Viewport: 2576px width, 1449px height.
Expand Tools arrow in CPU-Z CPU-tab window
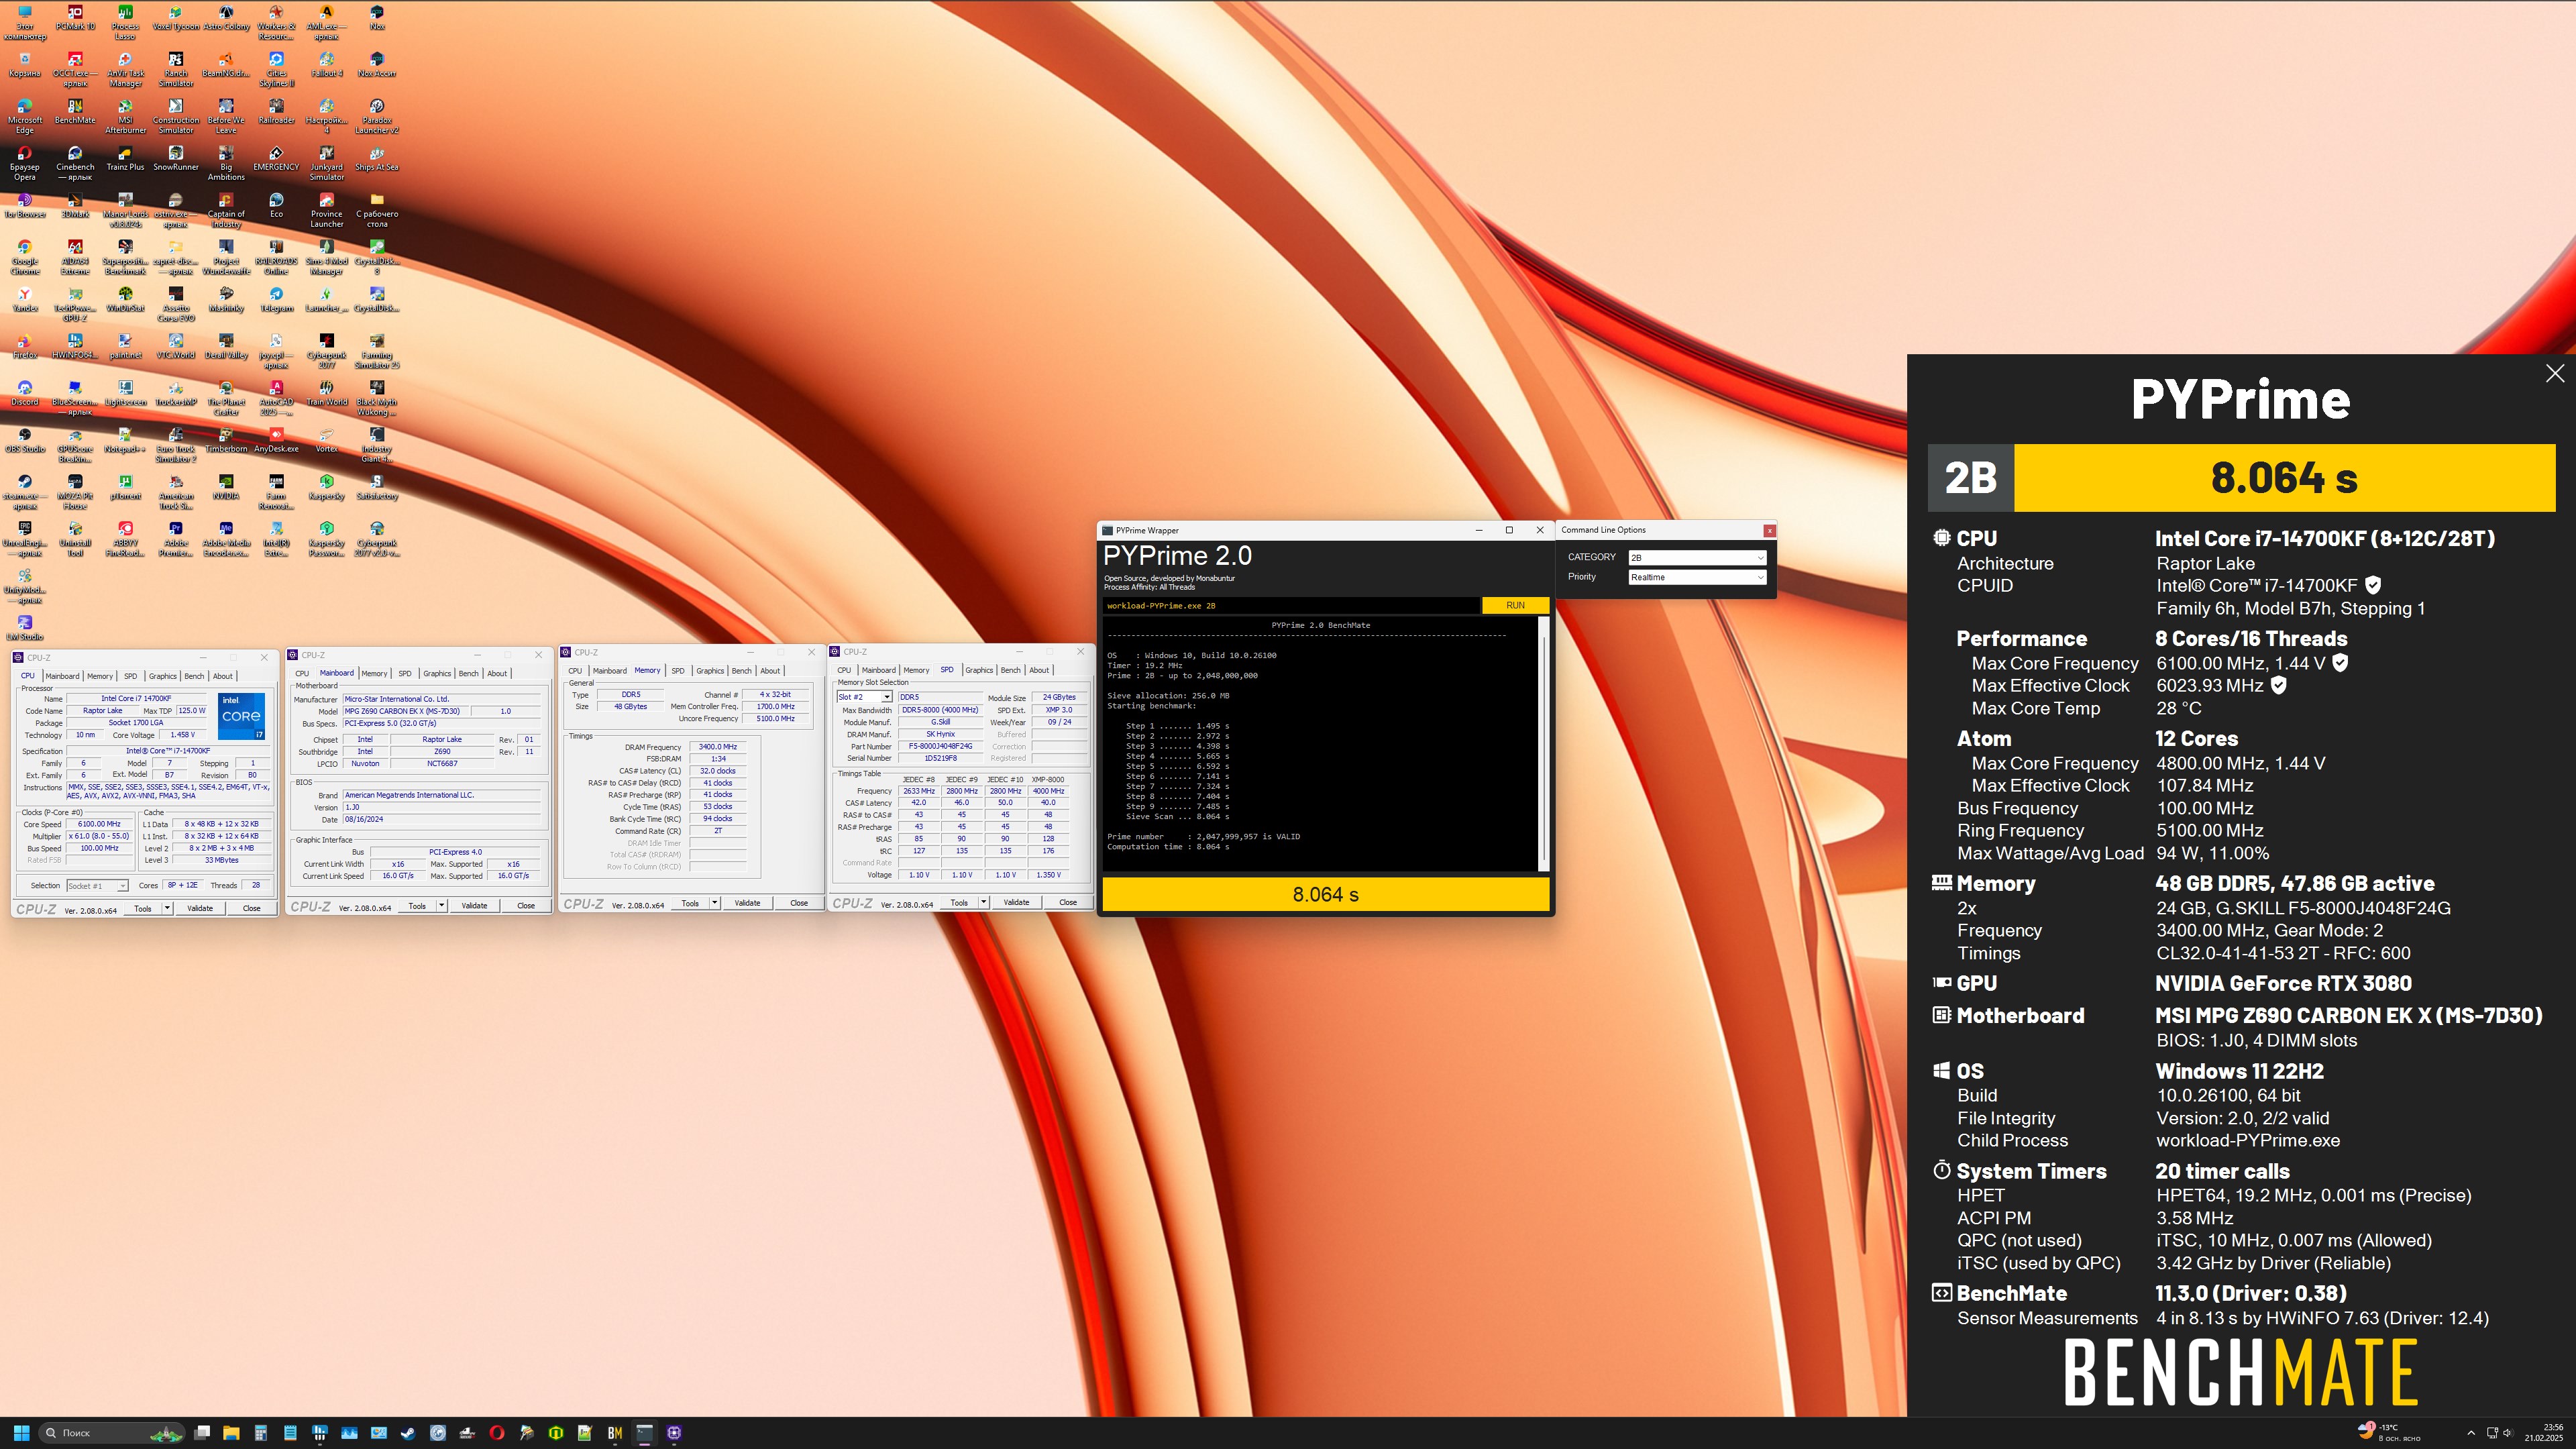pos(167,908)
